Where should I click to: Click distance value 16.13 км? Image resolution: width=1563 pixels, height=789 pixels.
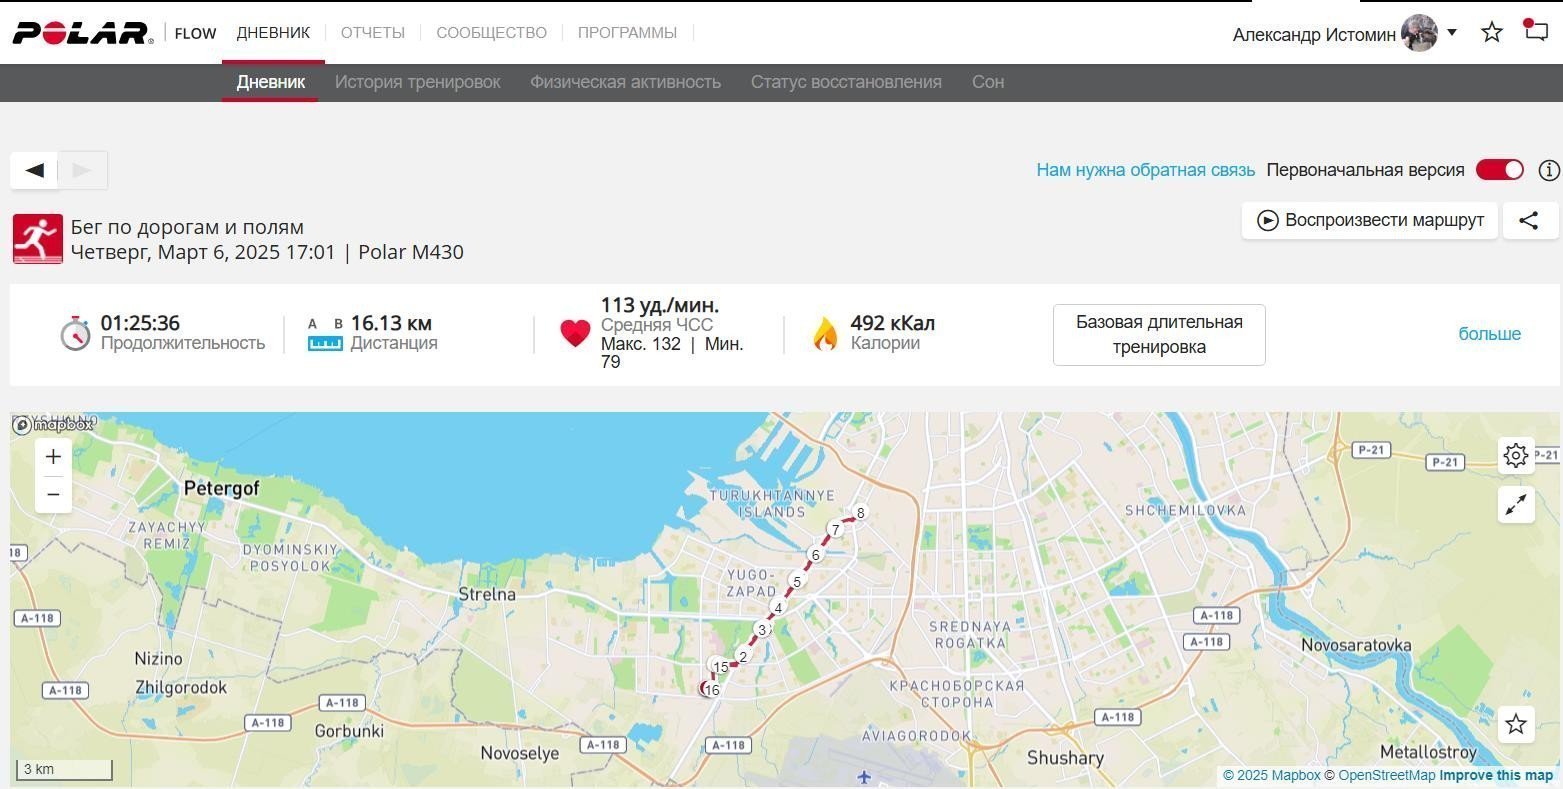pos(391,323)
